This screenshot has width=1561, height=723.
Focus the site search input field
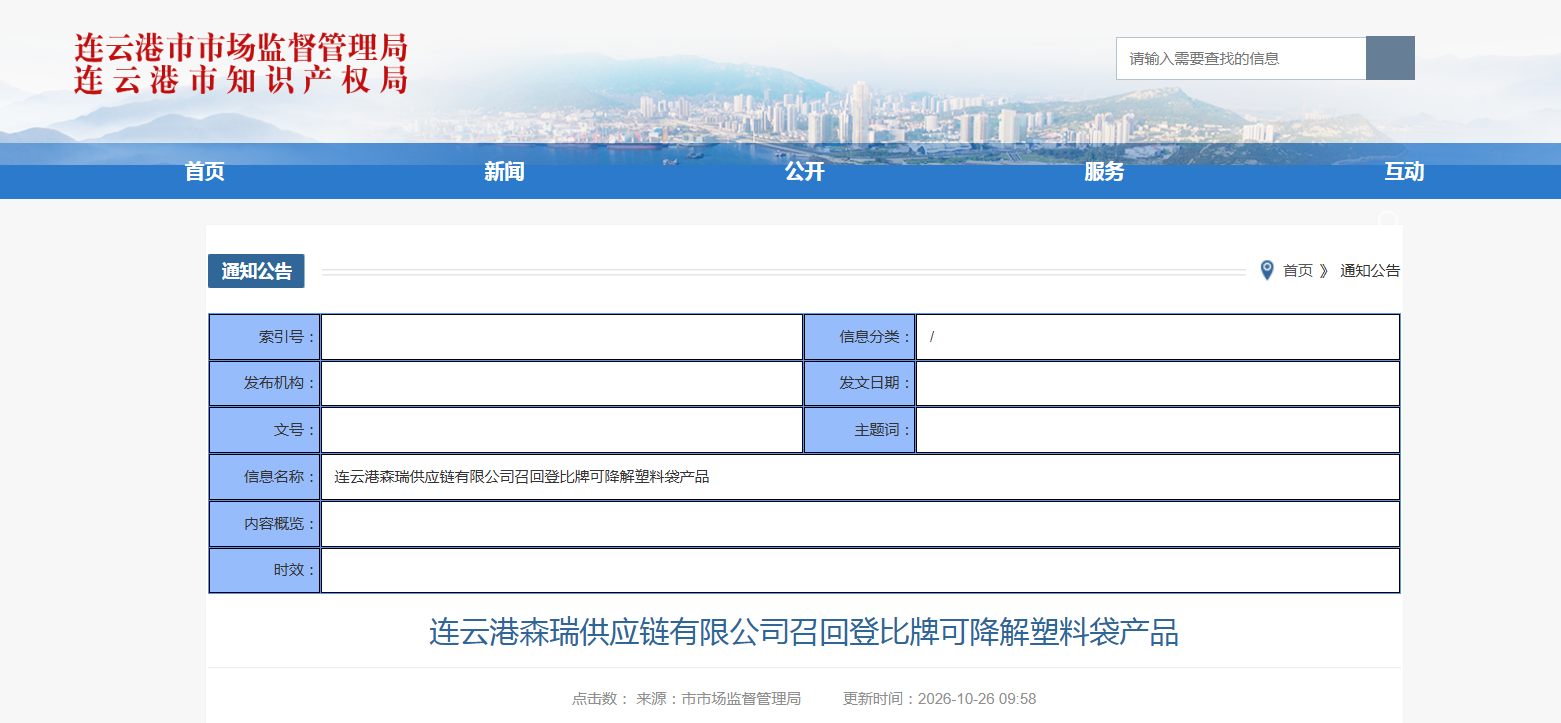pos(1241,58)
